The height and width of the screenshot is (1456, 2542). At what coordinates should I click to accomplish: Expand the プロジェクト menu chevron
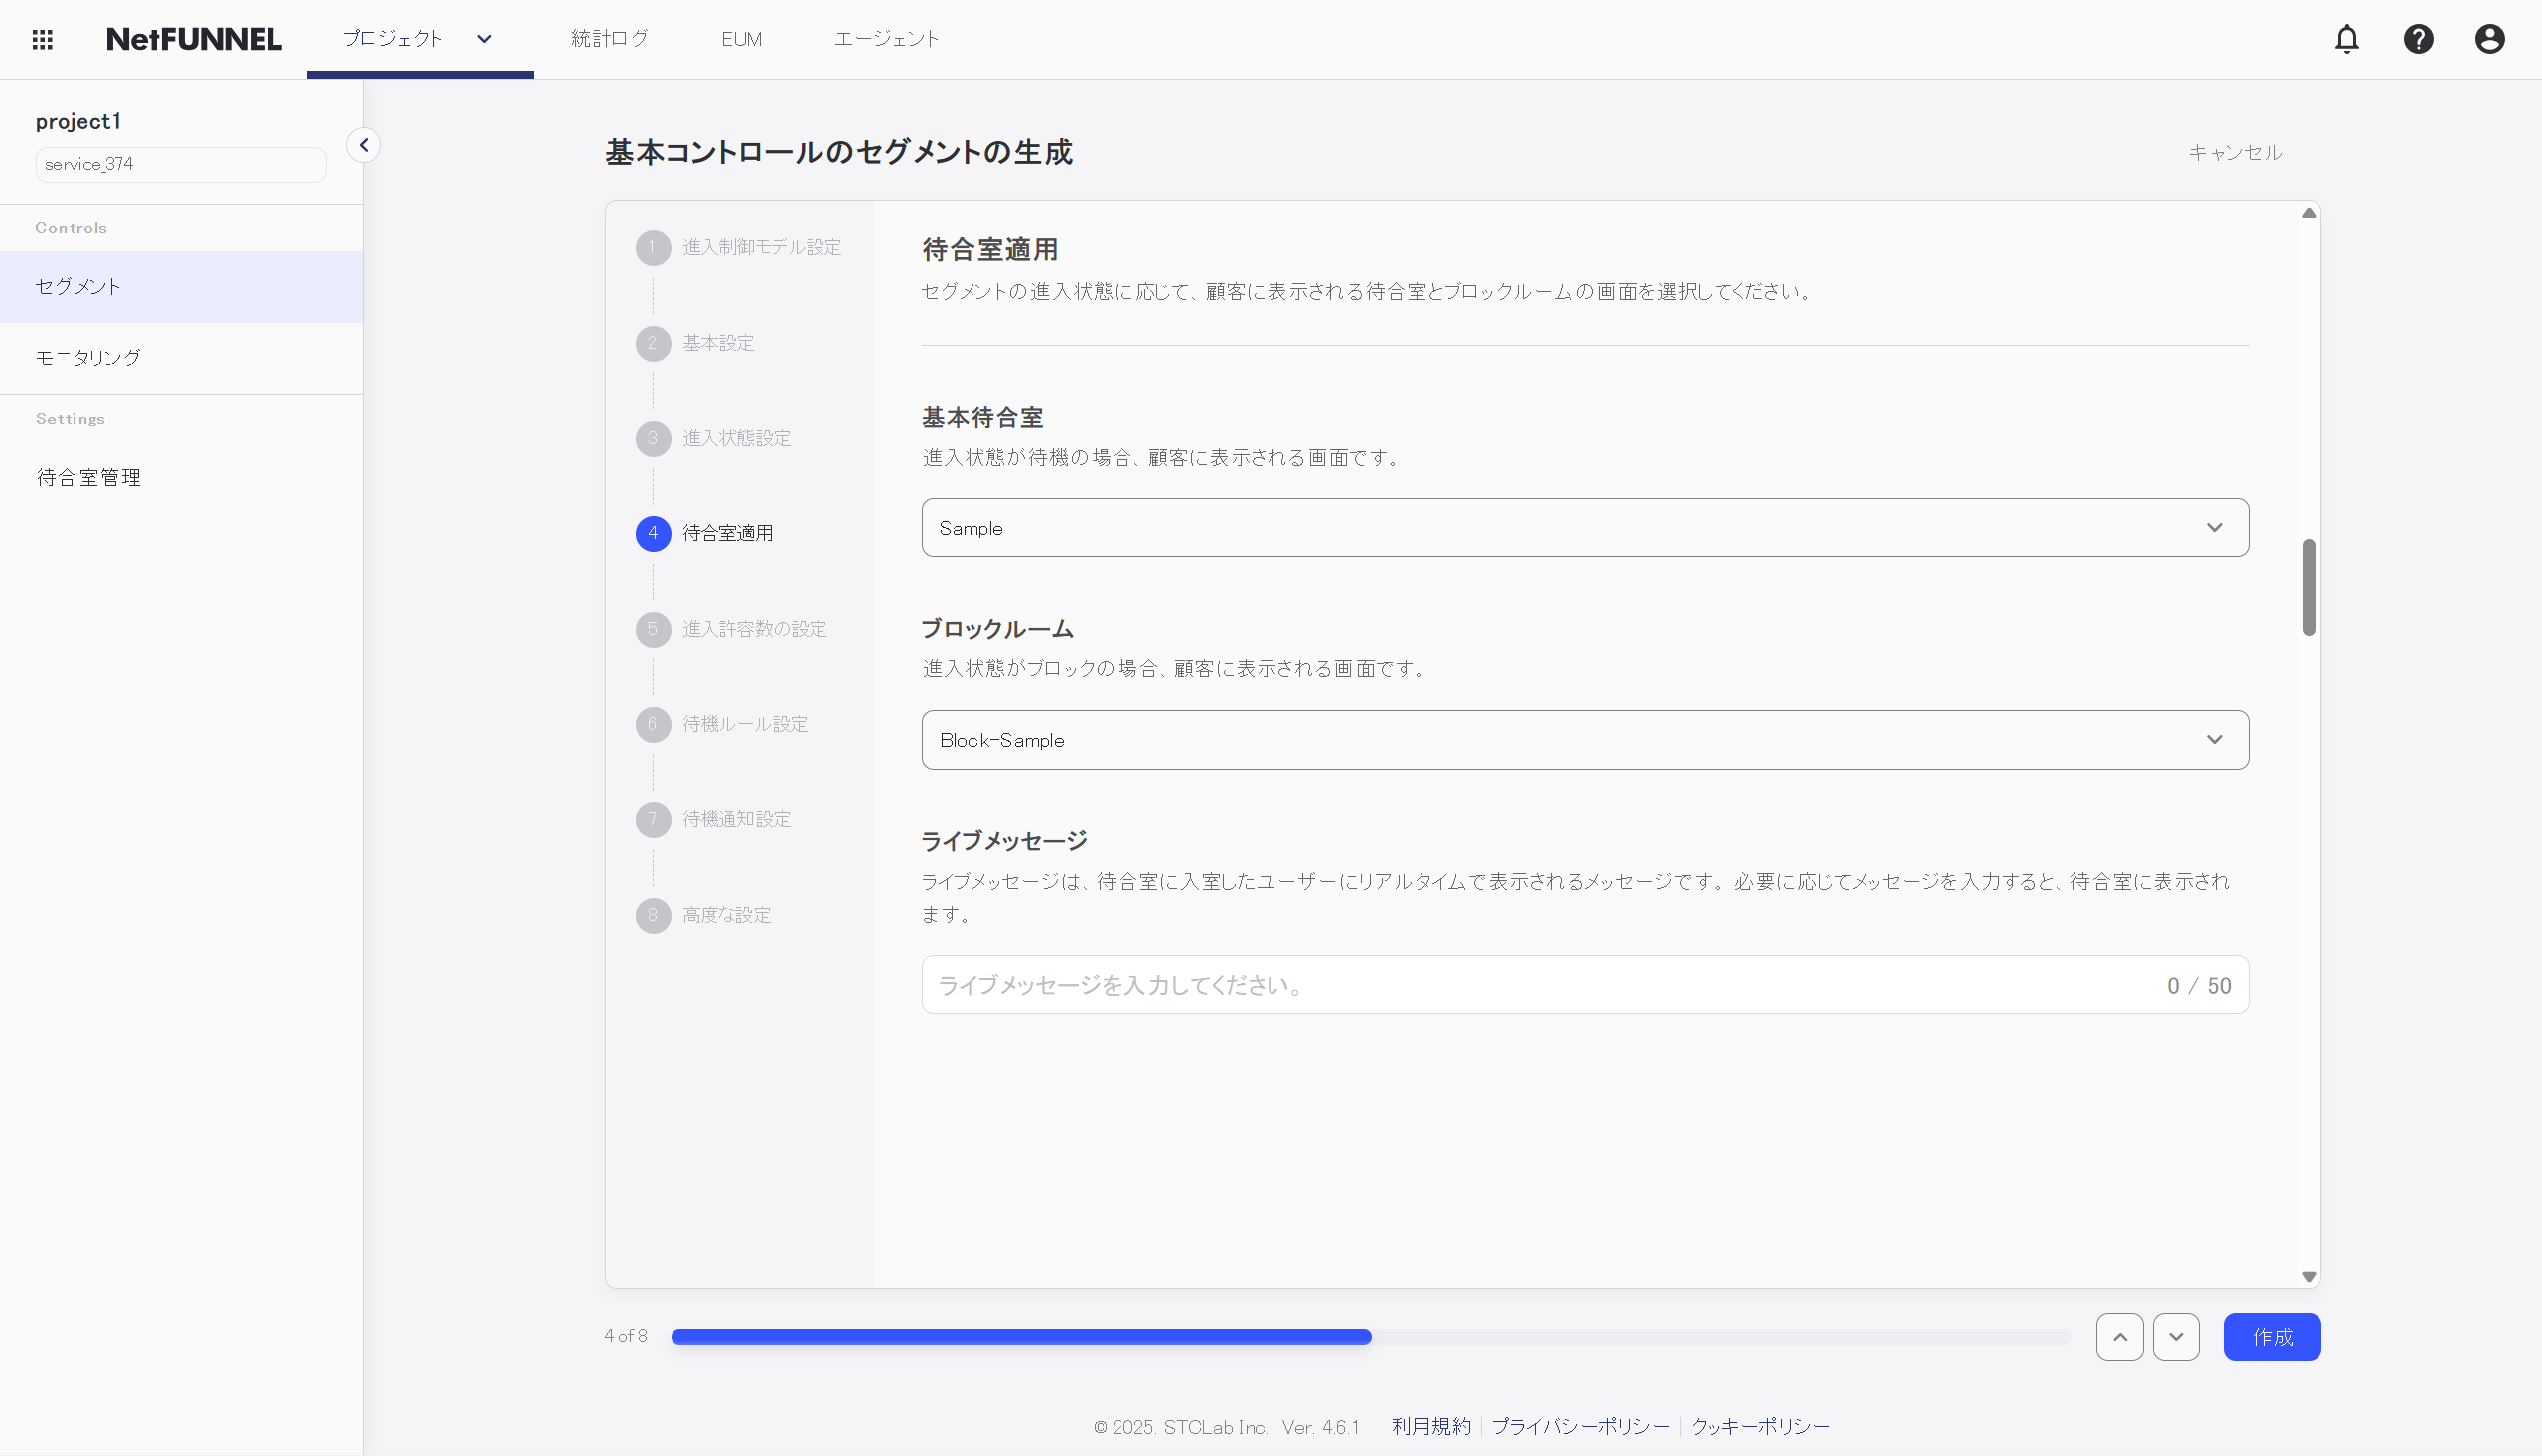pyautogui.click(x=483, y=38)
